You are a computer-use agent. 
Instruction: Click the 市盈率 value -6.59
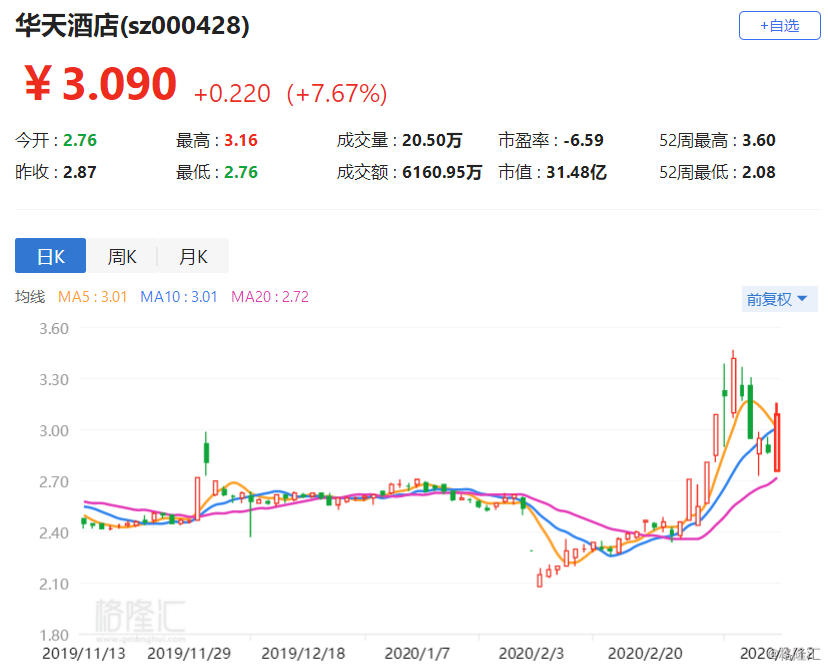click(584, 140)
